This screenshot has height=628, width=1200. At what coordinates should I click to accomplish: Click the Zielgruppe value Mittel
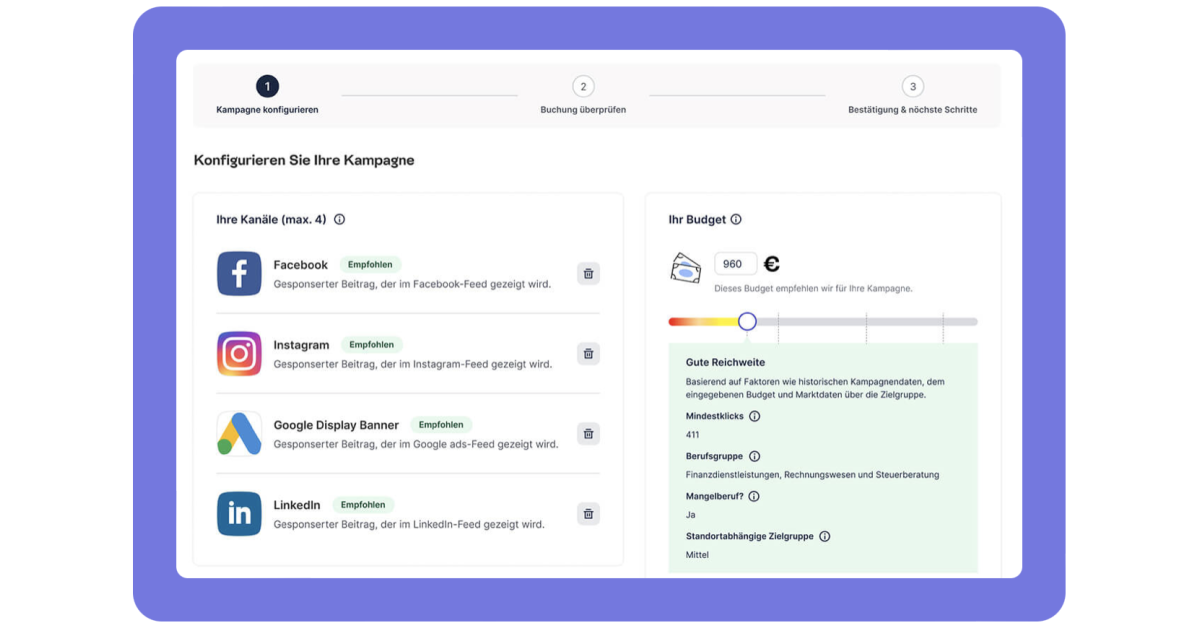click(697, 555)
